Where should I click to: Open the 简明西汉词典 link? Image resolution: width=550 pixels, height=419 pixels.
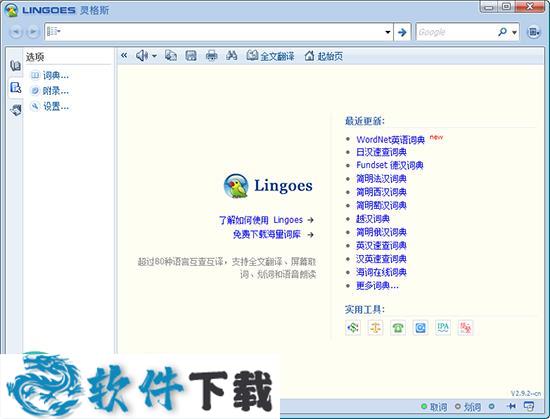pyautogui.click(x=381, y=192)
